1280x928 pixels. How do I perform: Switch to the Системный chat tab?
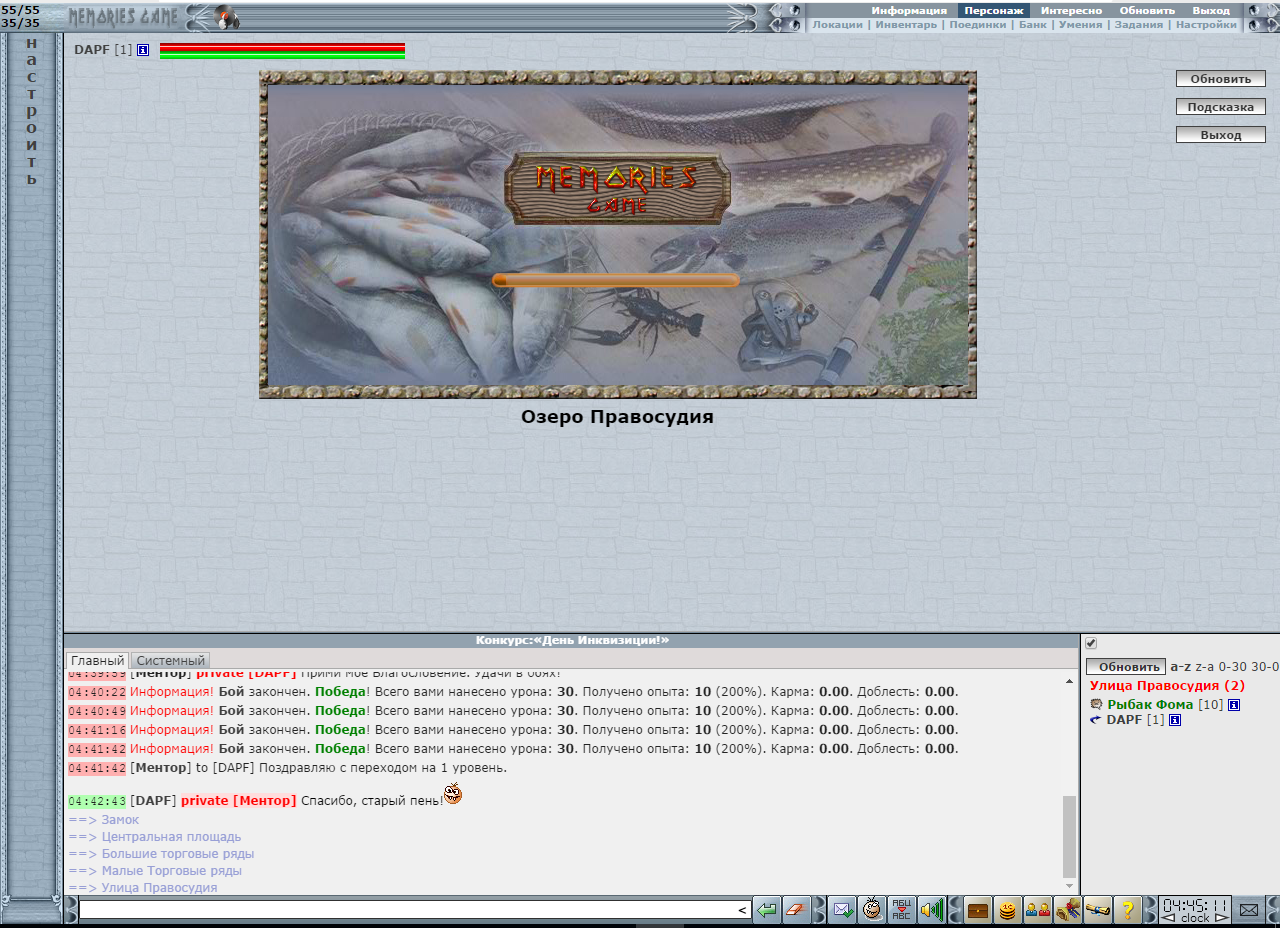(x=171, y=661)
